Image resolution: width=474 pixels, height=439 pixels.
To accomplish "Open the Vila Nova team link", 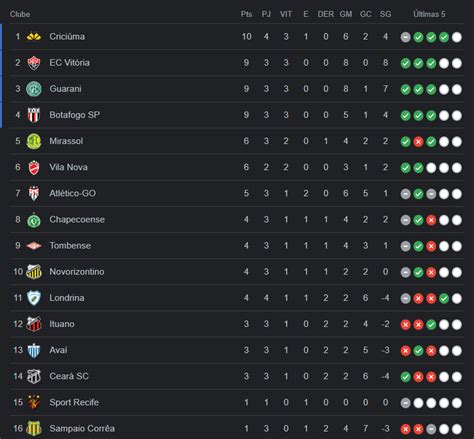I will coord(68,167).
